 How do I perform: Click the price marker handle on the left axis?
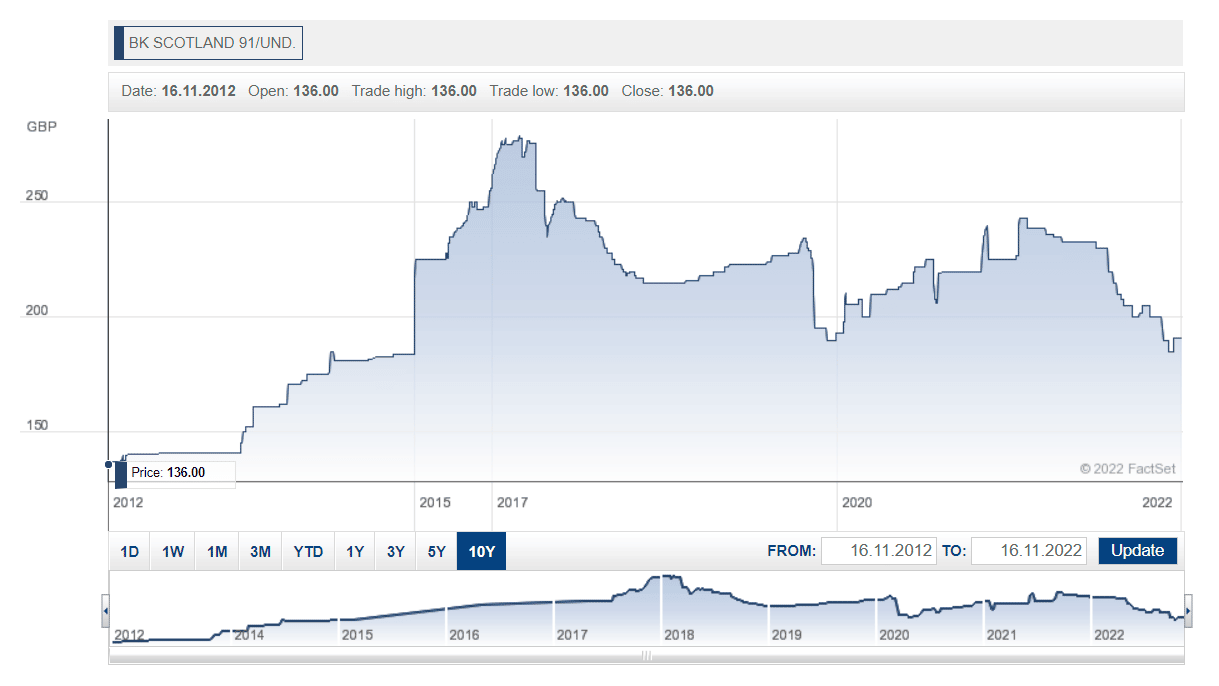[109, 465]
